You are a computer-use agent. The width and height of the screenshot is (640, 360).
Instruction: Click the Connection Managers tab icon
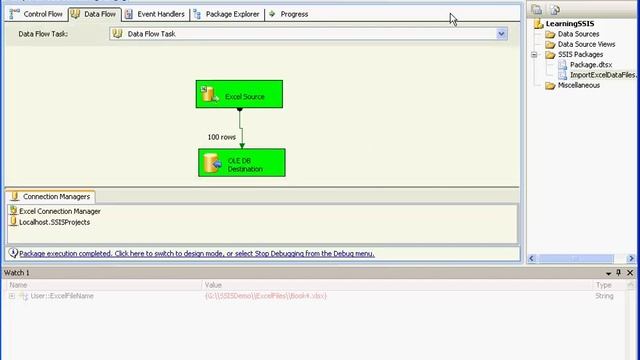pyautogui.click(x=15, y=196)
